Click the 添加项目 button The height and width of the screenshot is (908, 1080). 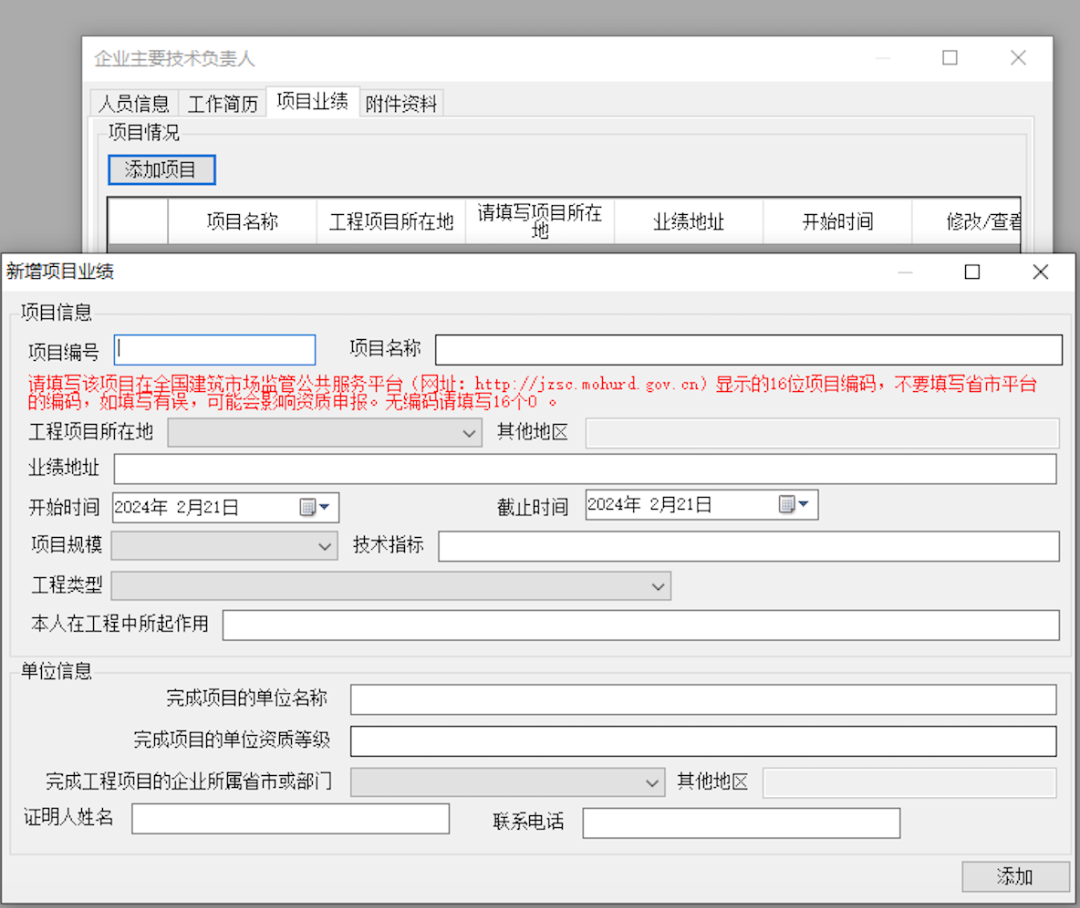tap(161, 170)
